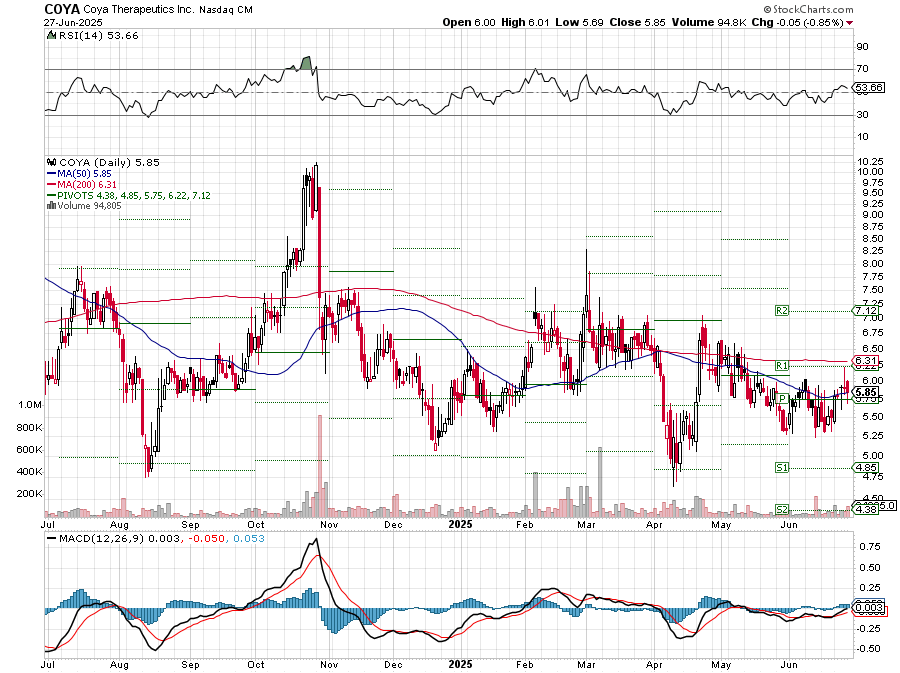Click the RSI 90 axis label
The height and width of the screenshot is (673, 900).
[x=863, y=47]
